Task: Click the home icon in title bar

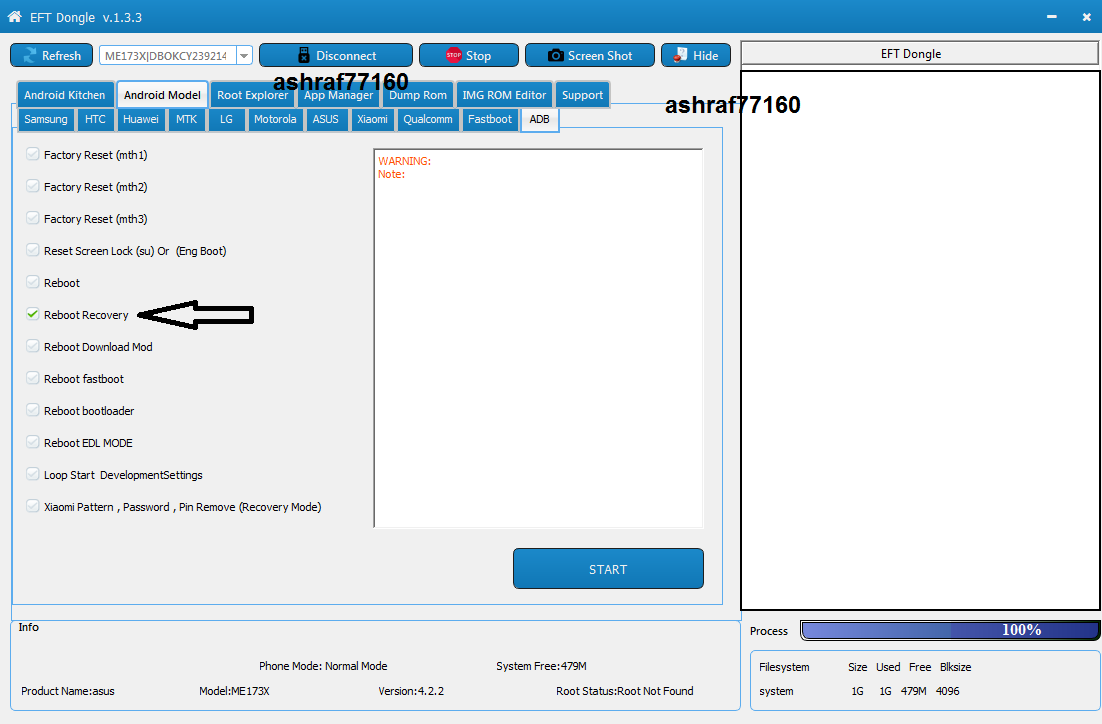Action: 15,16
